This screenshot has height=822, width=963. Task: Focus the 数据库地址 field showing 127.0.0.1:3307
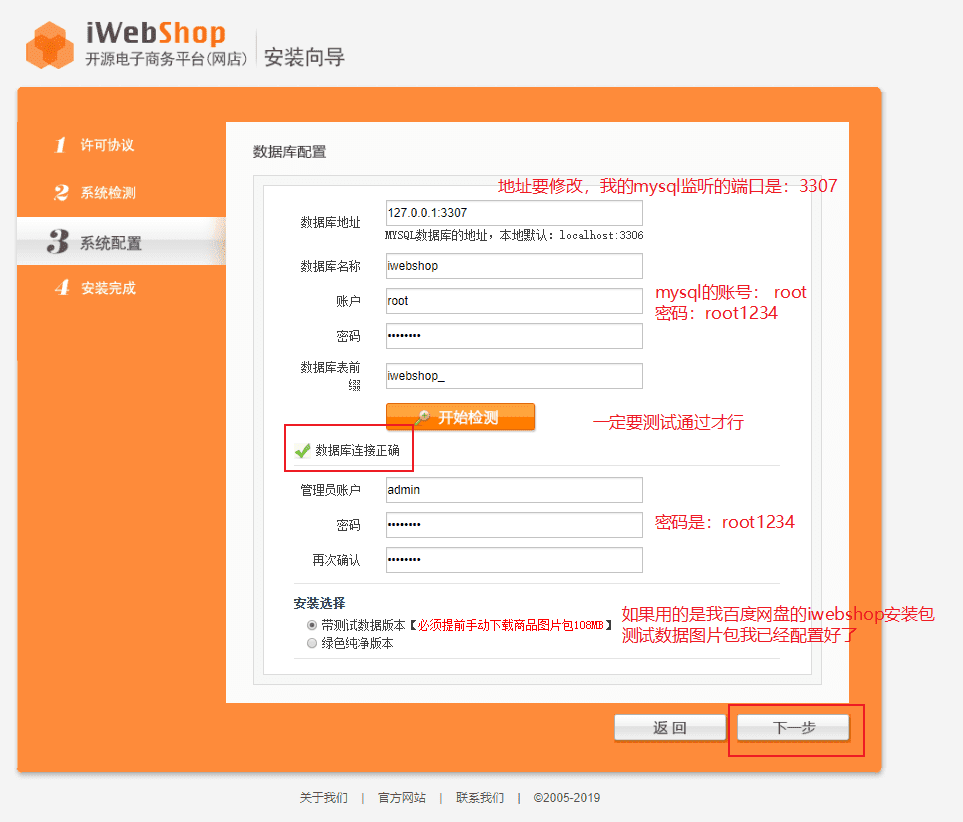tap(514, 213)
